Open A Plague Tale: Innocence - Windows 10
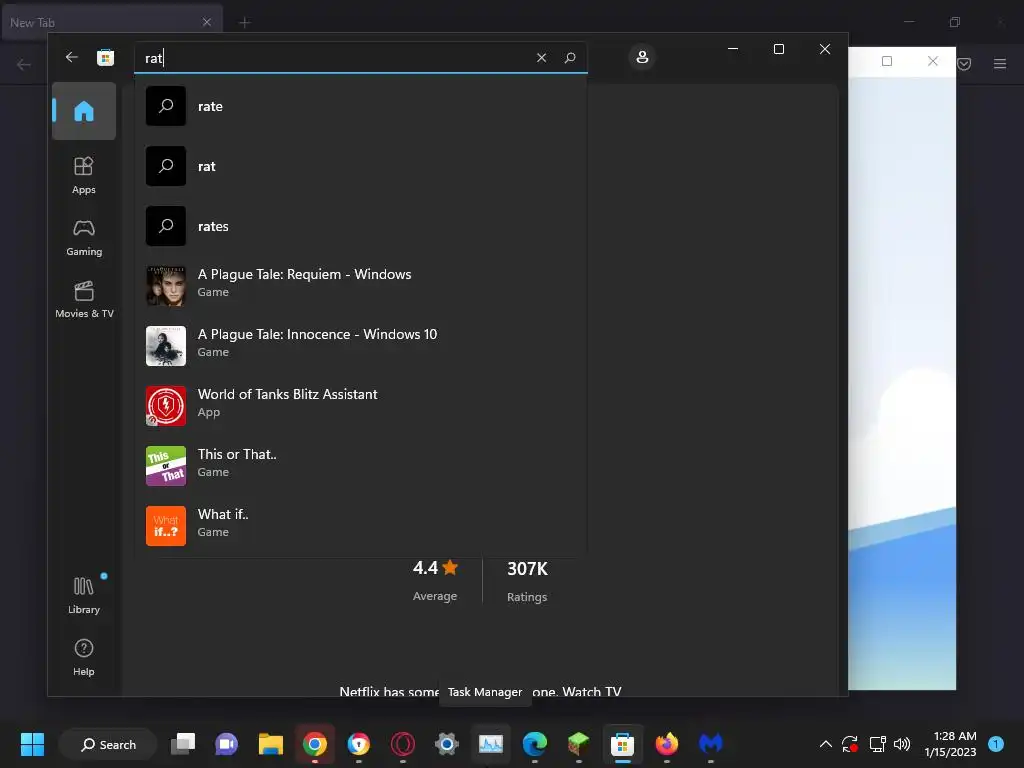The image size is (1024, 768). coord(360,346)
